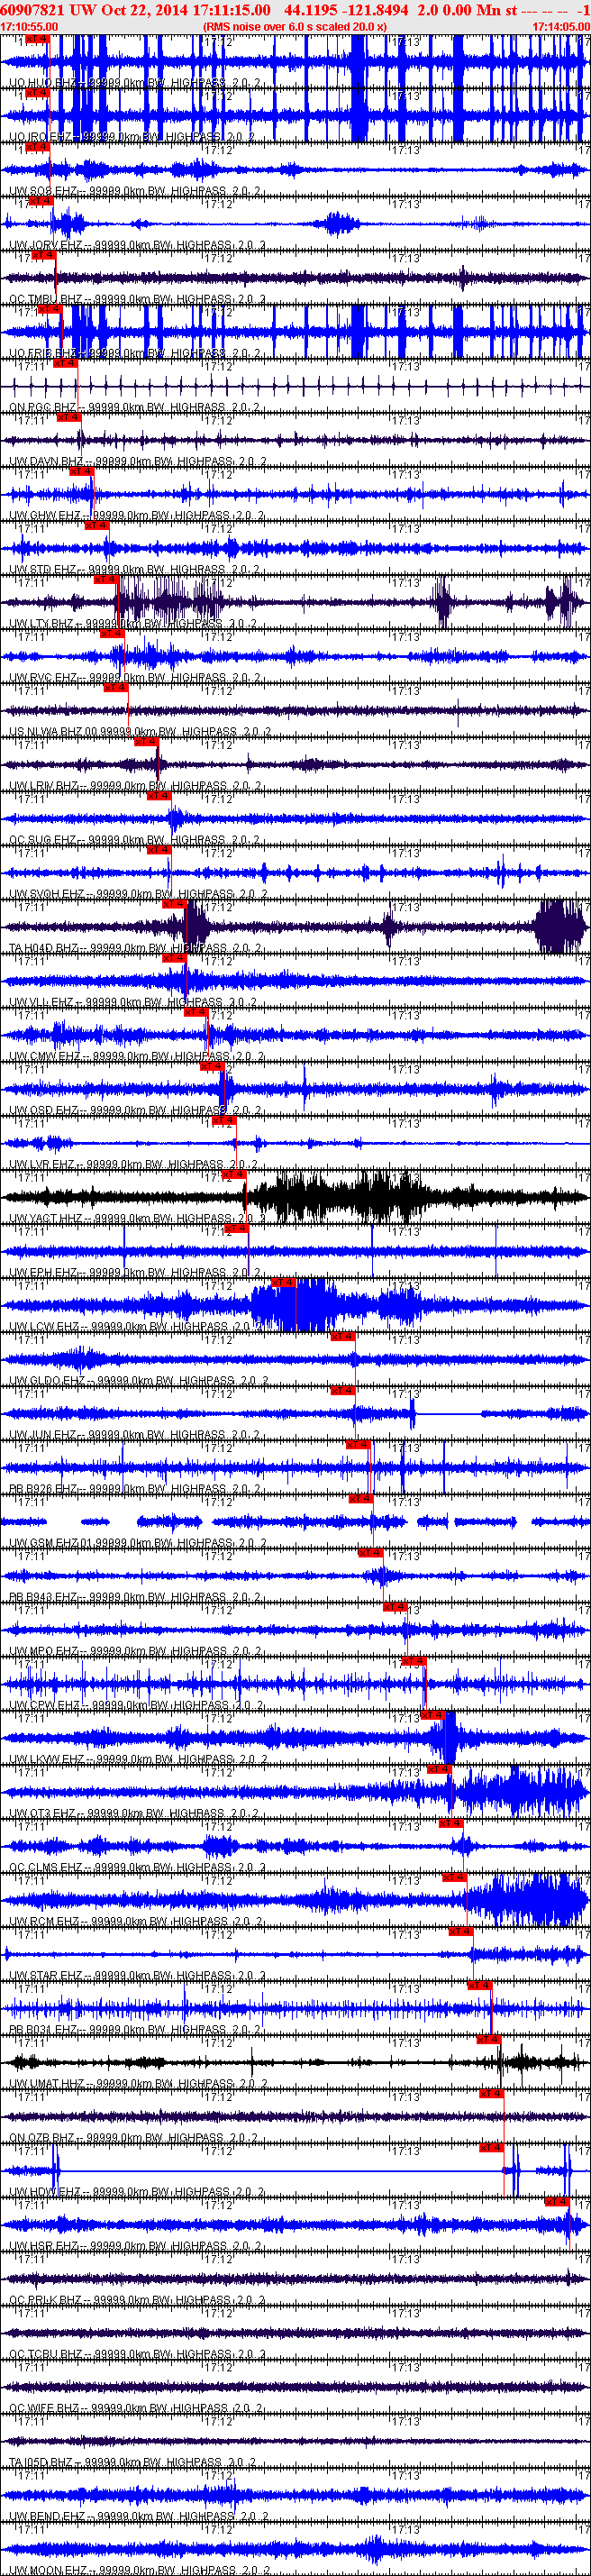Click the end time 17:14:05.00 label

point(561,26)
